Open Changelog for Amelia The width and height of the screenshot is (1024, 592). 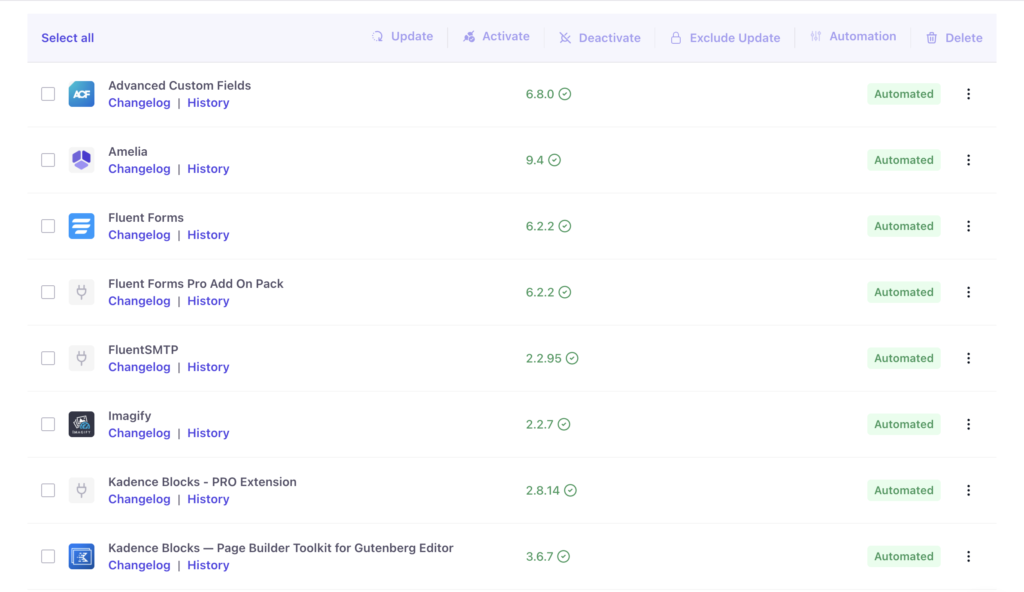(139, 169)
